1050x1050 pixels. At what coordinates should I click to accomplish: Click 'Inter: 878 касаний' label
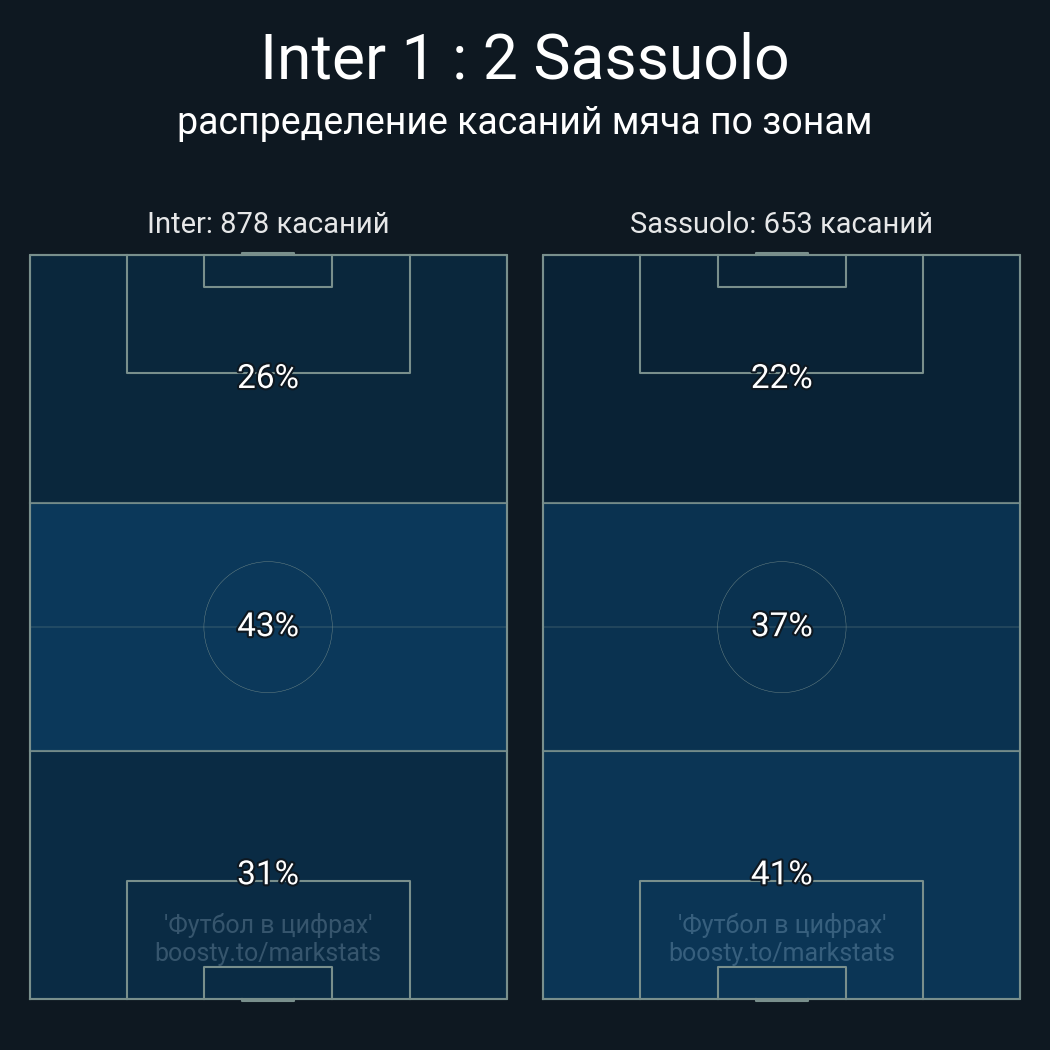click(268, 223)
